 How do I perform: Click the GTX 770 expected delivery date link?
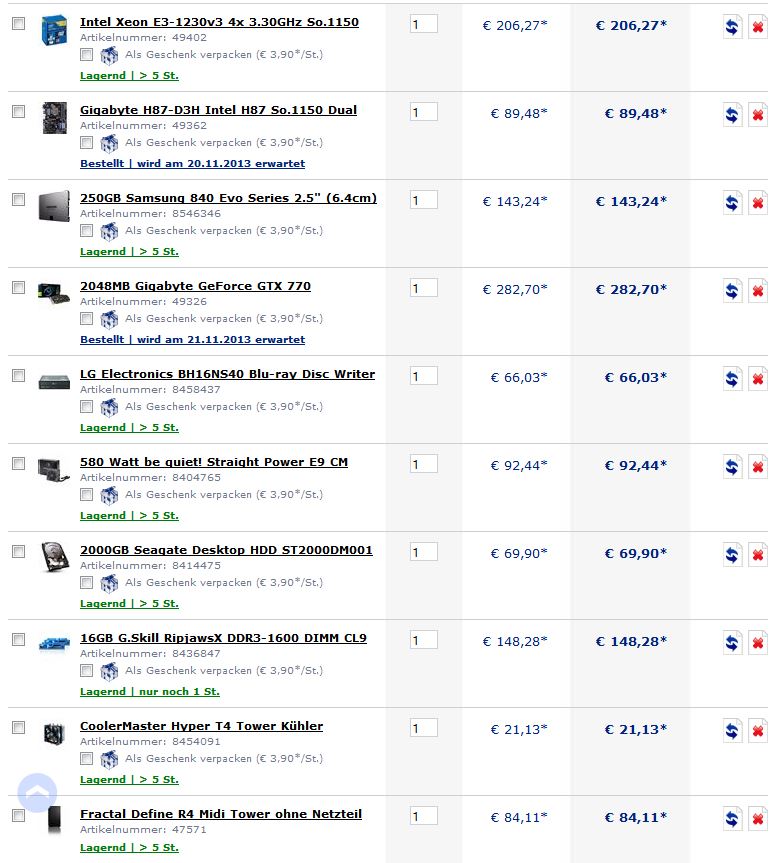(x=192, y=340)
